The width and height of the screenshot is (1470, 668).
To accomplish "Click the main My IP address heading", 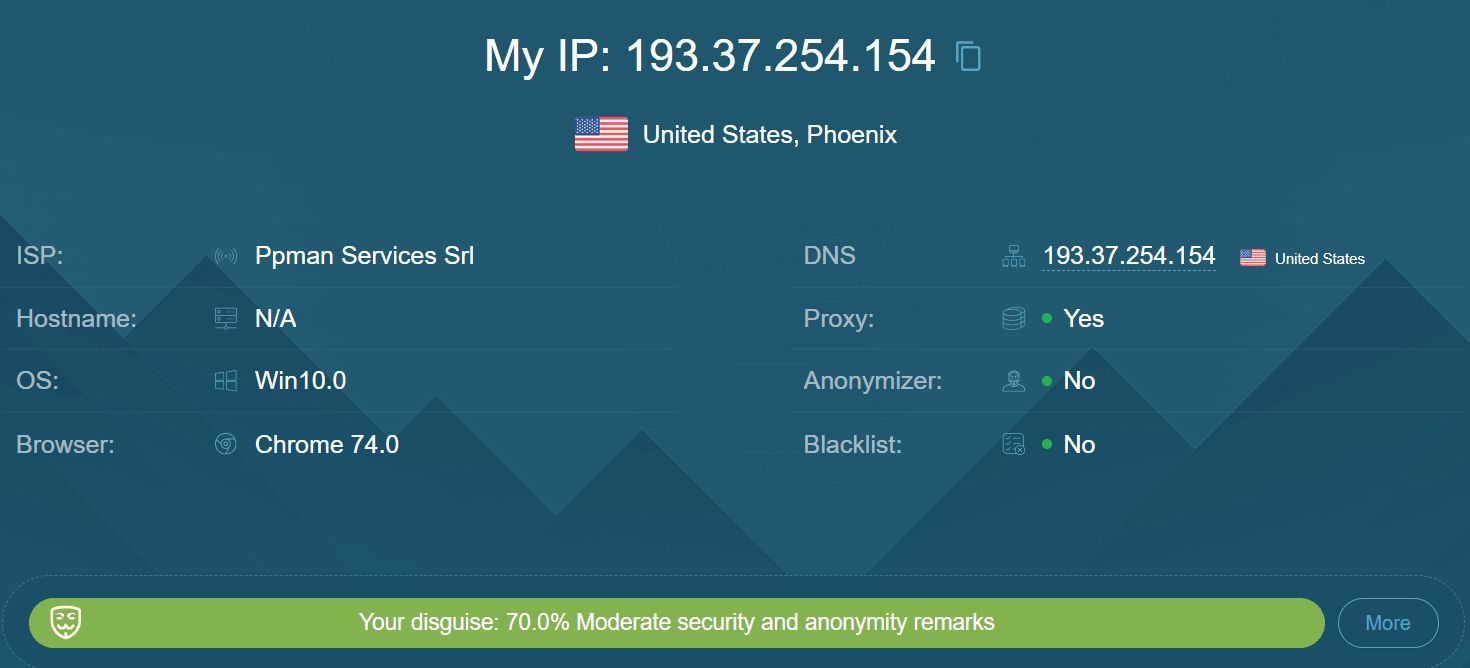I will tap(710, 56).
